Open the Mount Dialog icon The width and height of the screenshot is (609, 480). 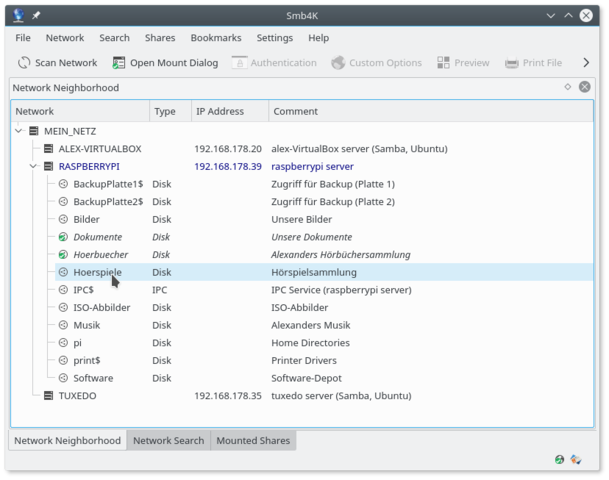pos(118,63)
